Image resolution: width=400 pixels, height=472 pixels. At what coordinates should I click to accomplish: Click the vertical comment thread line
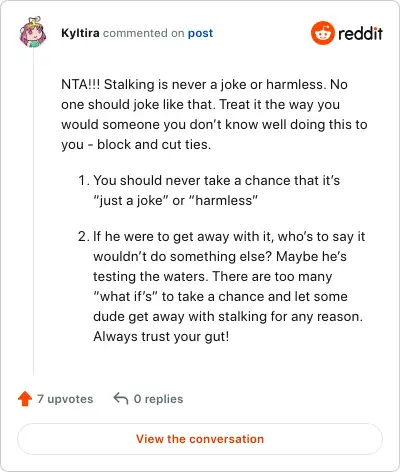coord(33,212)
